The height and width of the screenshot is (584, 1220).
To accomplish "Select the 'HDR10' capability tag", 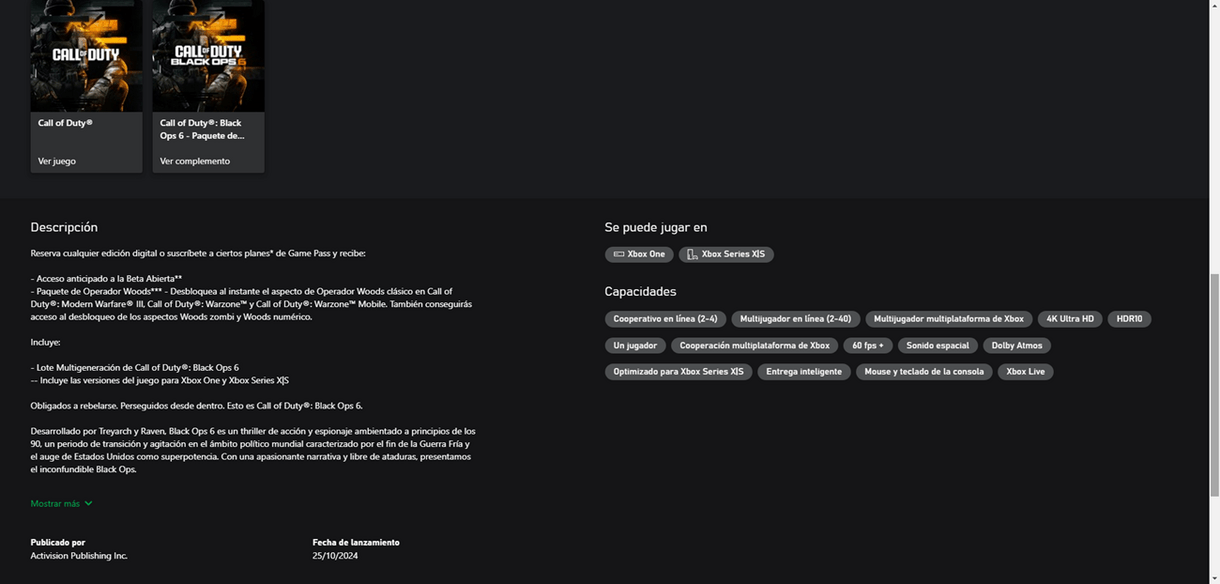I will coord(1130,319).
